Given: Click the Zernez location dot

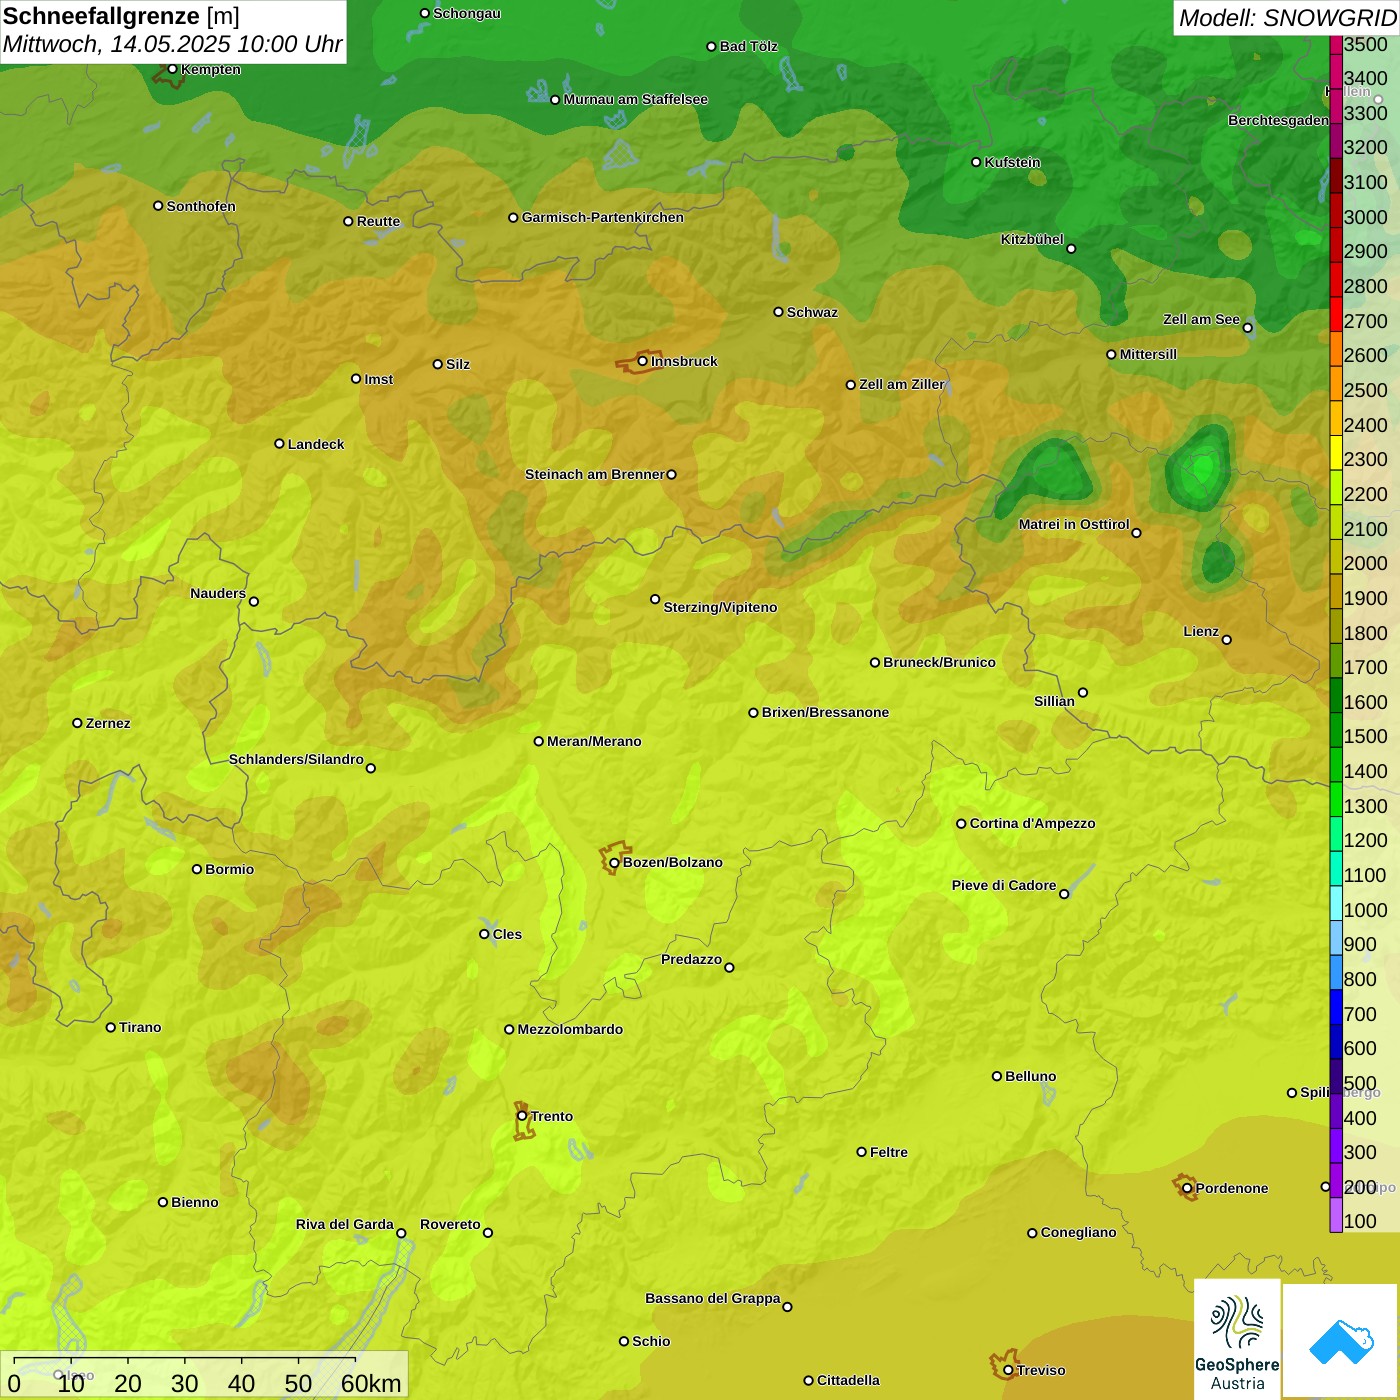Looking at the screenshot, I should pyautogui.click(x=77, y=723).
